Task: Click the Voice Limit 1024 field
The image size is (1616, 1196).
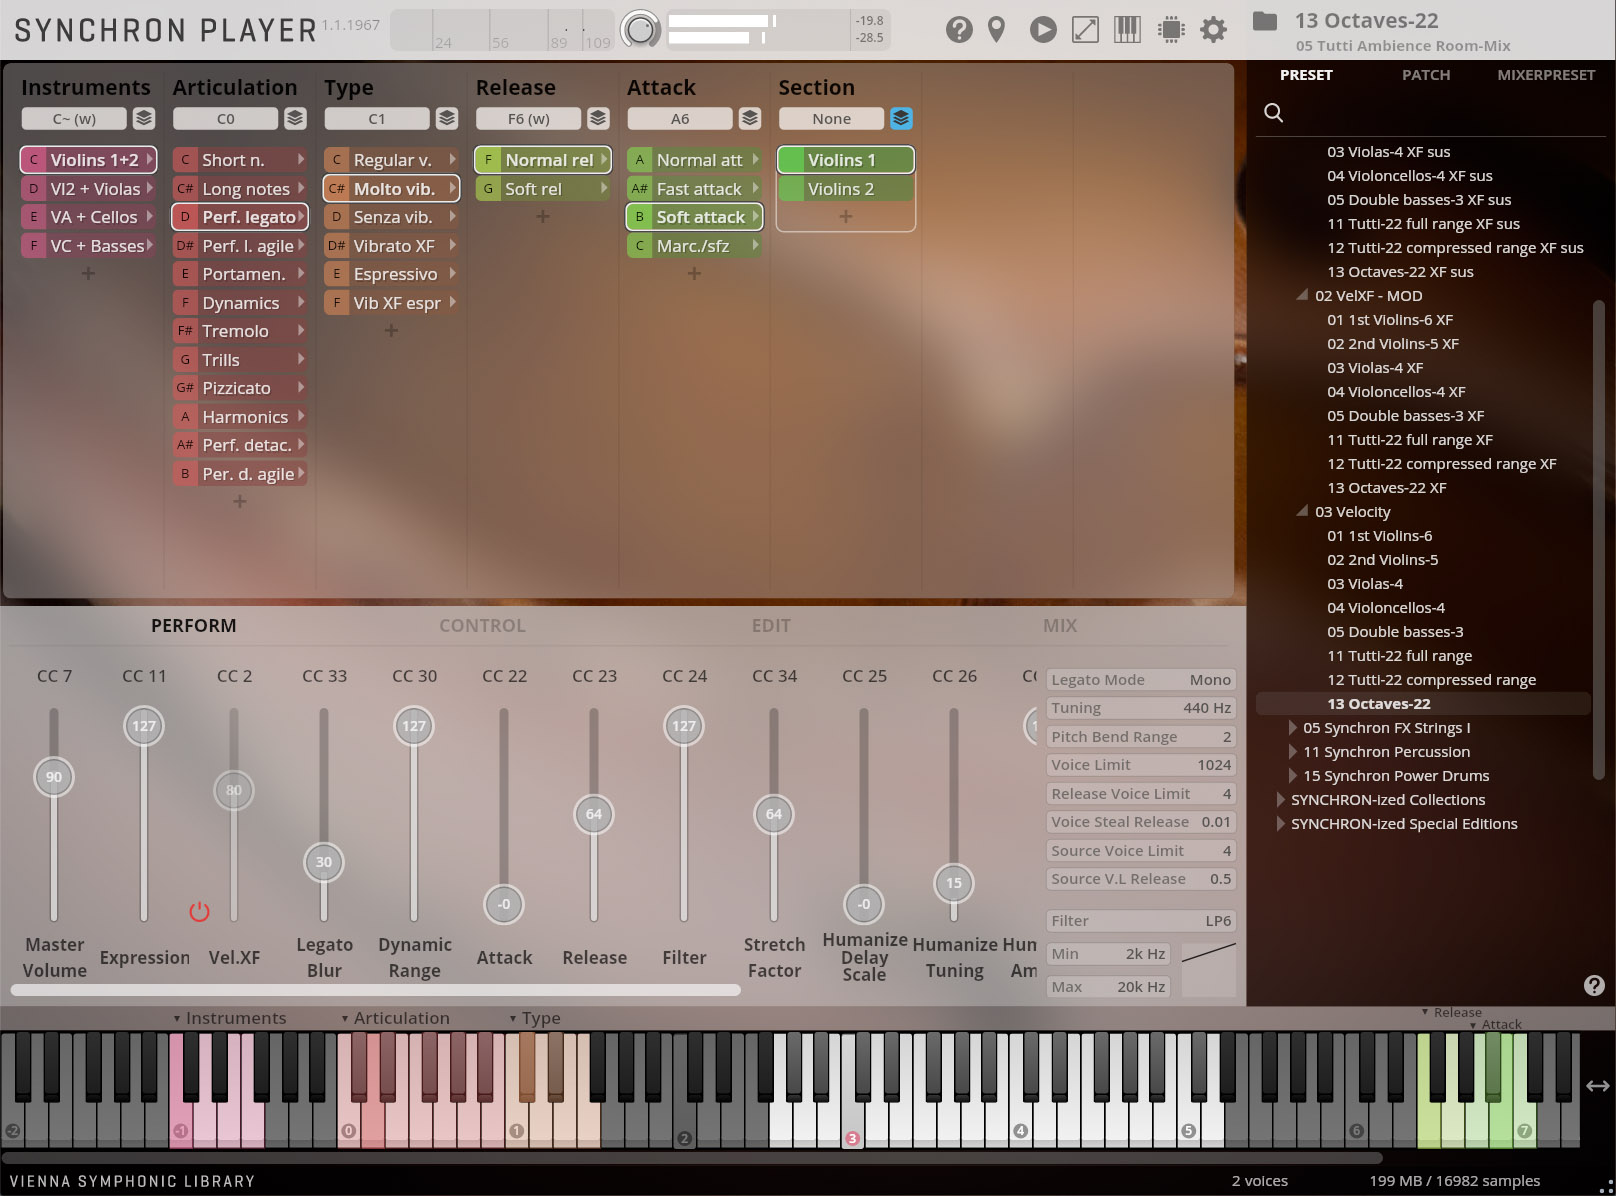Action: [x=1141, y=765]
